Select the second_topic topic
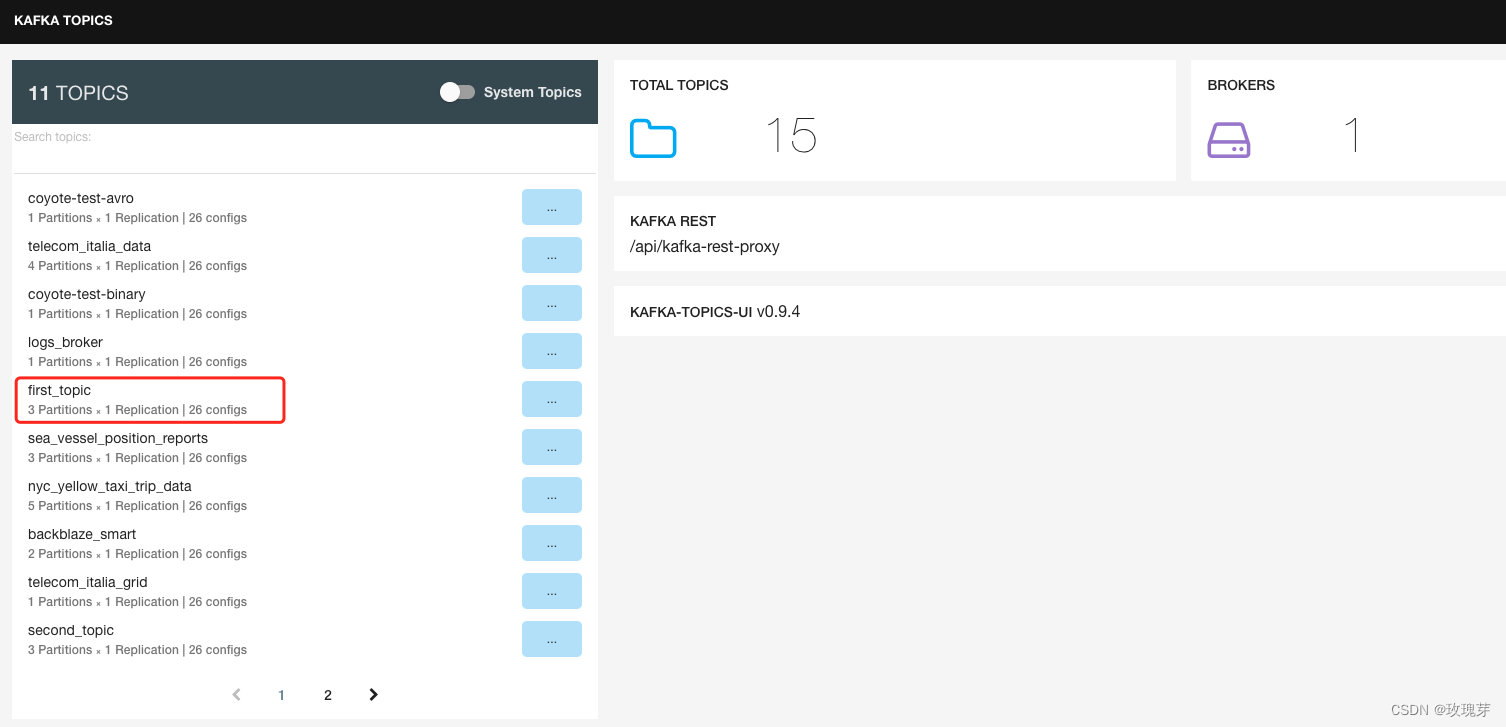This screenshot has height=727, width=1506. [71, 630]
